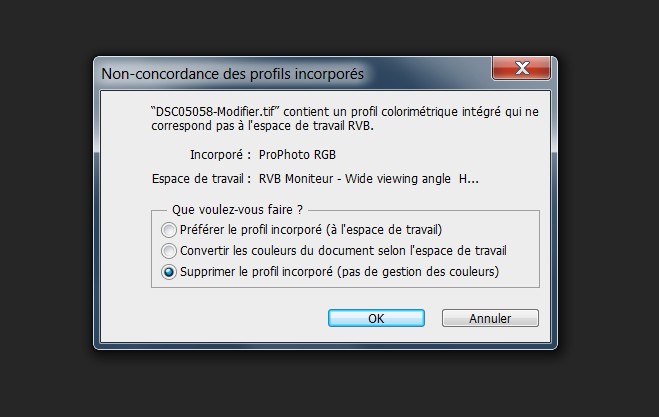The width and height of the screenshot is (659, 417).
Task: Click the "(à l'espace de travail)" text
Action: (384, 230)
